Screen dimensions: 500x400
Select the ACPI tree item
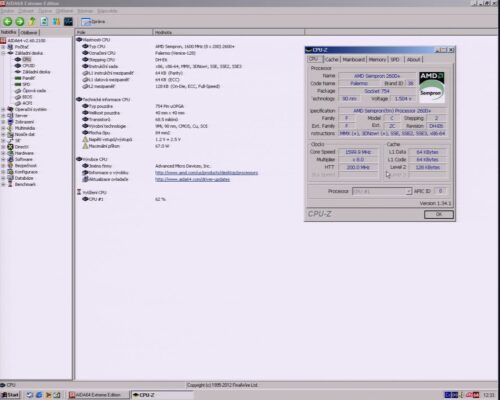pyautogui.click(x=27, y=103)
